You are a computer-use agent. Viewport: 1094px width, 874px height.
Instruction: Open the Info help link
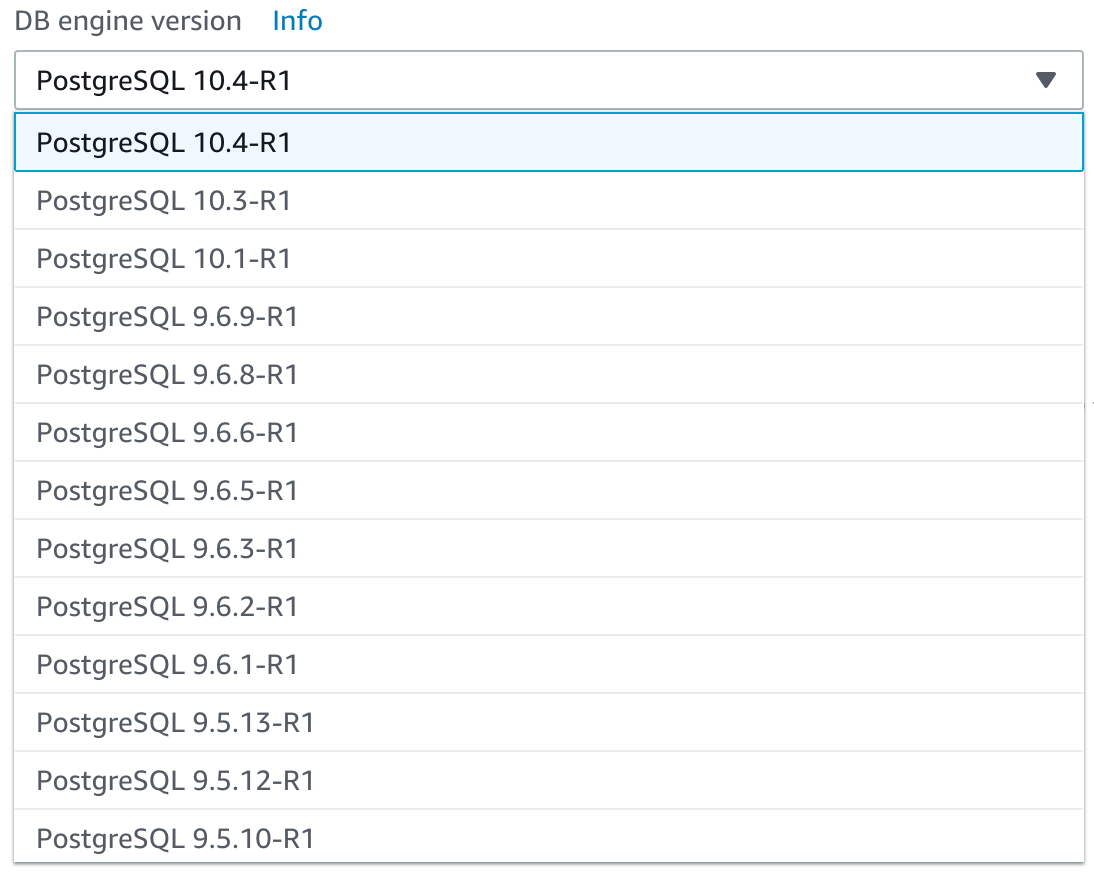click(x=297, y=20)
